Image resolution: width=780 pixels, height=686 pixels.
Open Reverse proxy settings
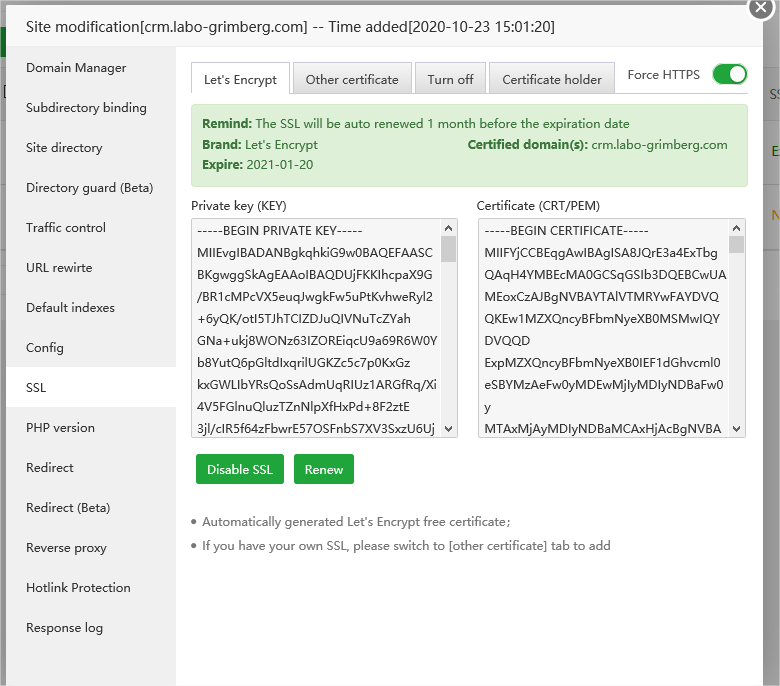[66, 548]
